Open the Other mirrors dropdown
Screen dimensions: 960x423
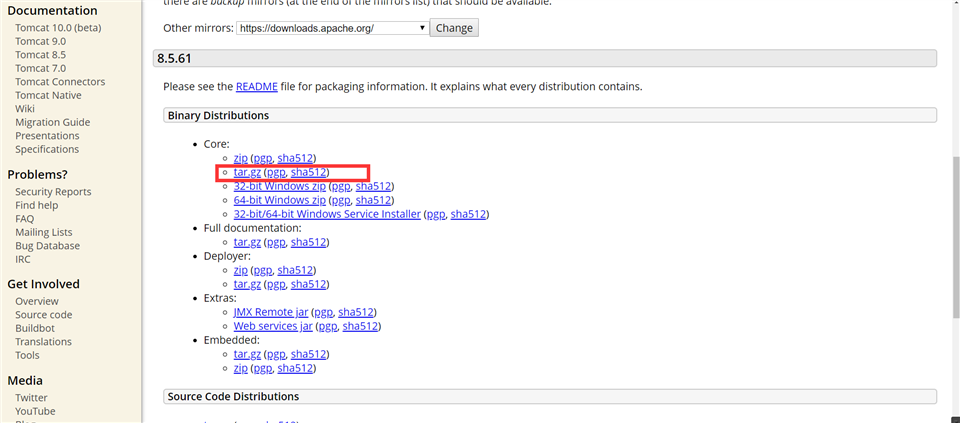332,28
